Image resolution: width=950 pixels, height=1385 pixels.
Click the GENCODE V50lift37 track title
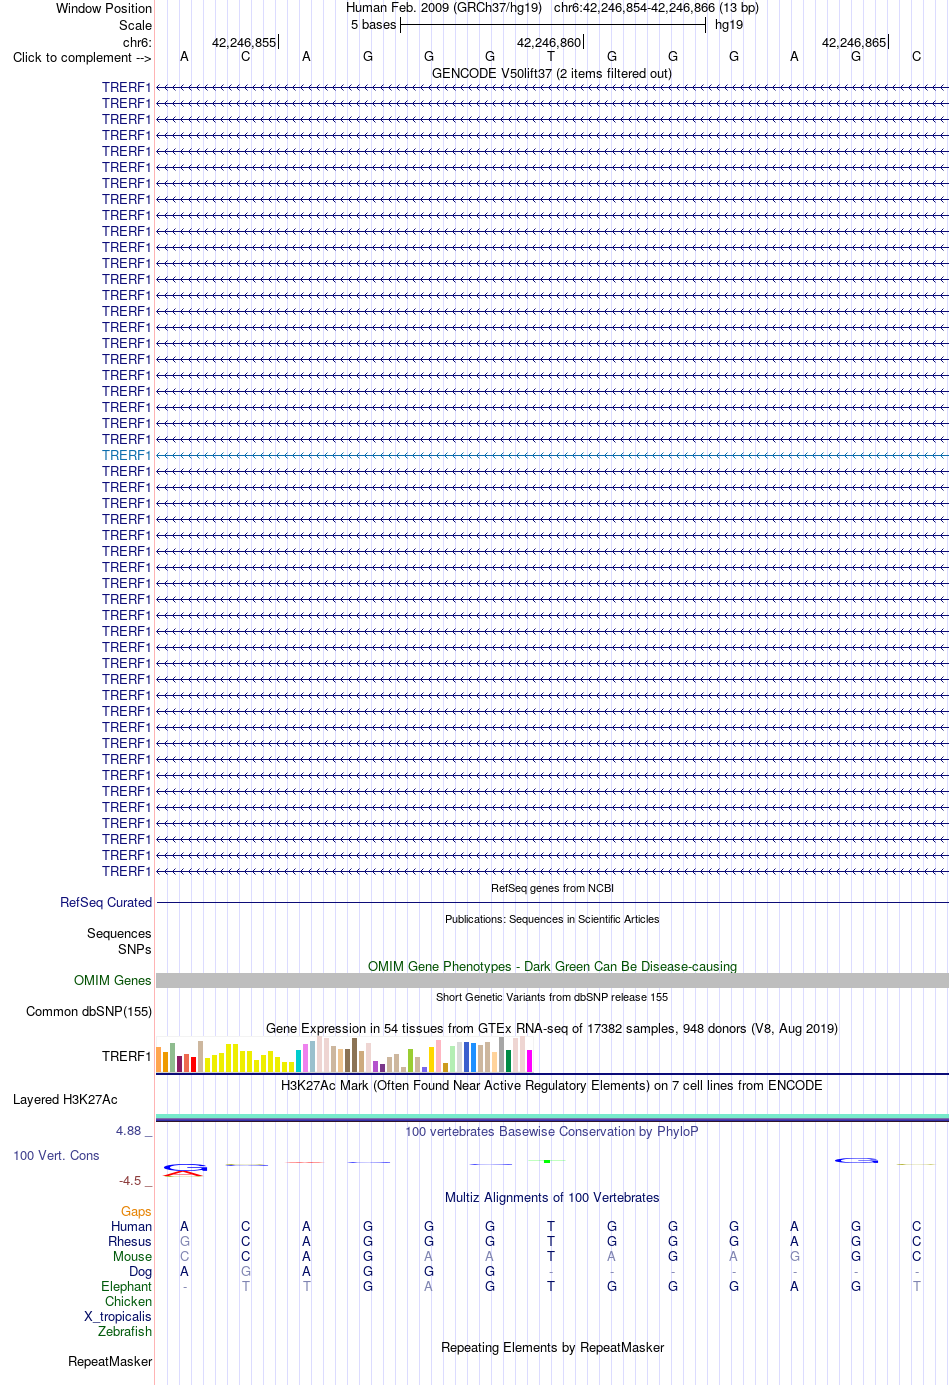point(552,73)
